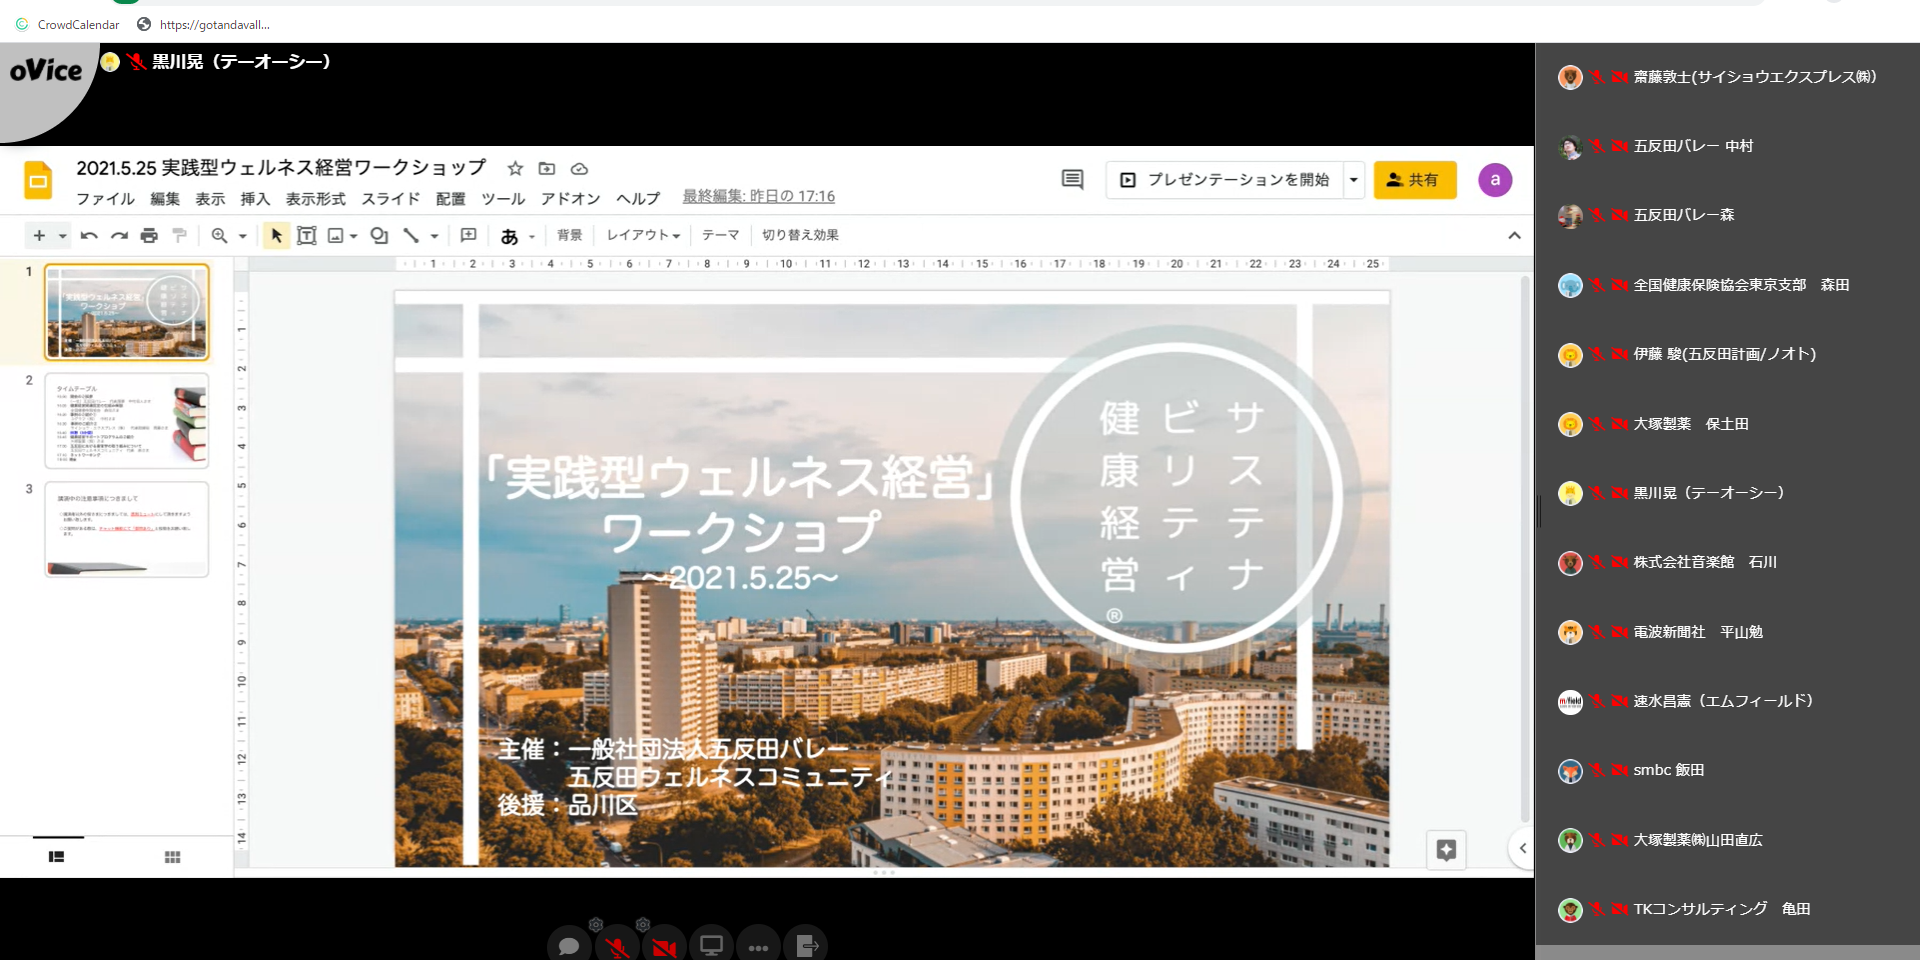This screenshot has height=960, width=1920.
Task: Click the undo arrow in toolbar
Action: pos(89,236)
